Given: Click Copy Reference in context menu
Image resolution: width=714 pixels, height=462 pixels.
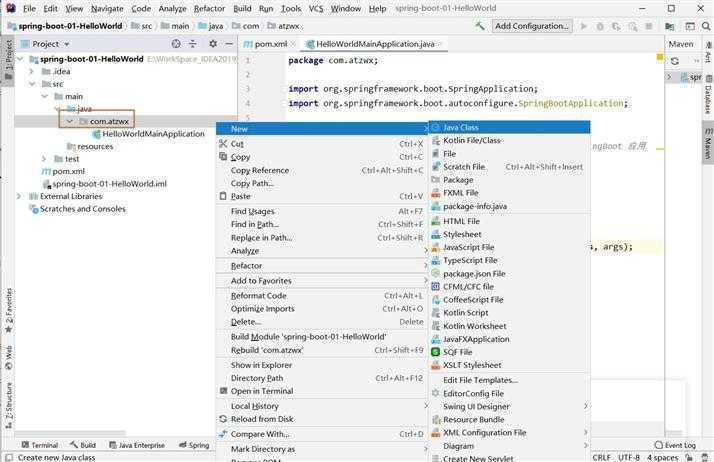Looking at the screenshot, I should pyautogui.click(x=321, y=170).
